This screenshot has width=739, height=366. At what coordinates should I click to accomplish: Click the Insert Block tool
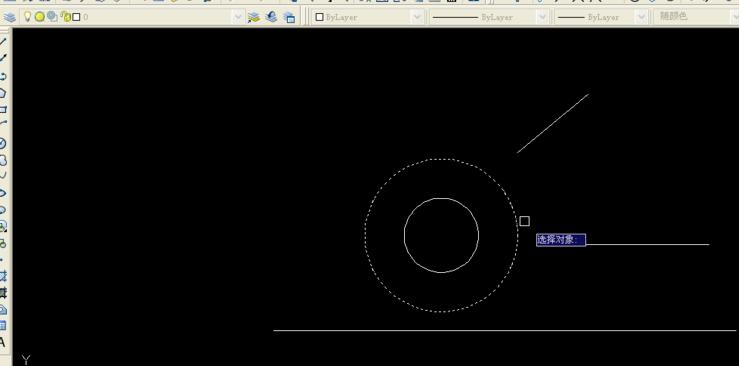coord(3,227)
